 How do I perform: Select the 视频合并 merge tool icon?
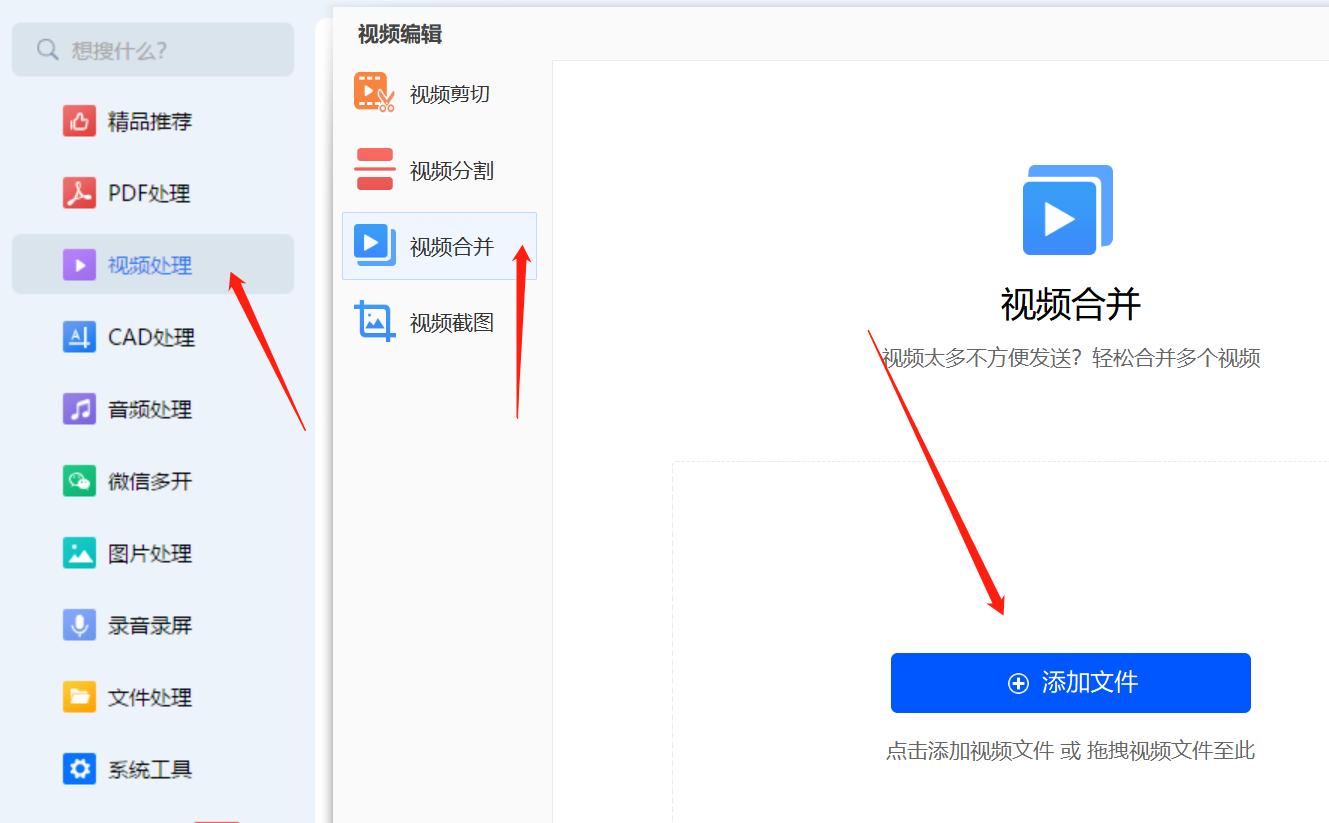point(373,245)
